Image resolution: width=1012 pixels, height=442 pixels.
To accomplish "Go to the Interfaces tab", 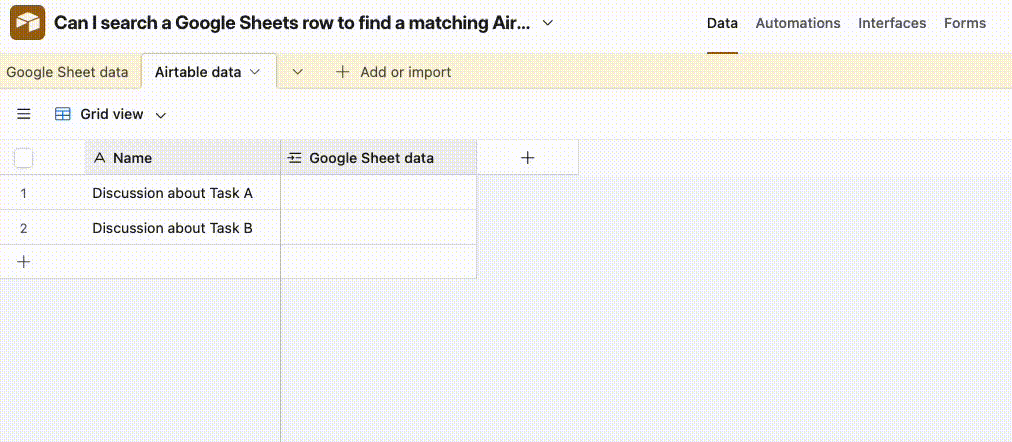I will point(892,23).
